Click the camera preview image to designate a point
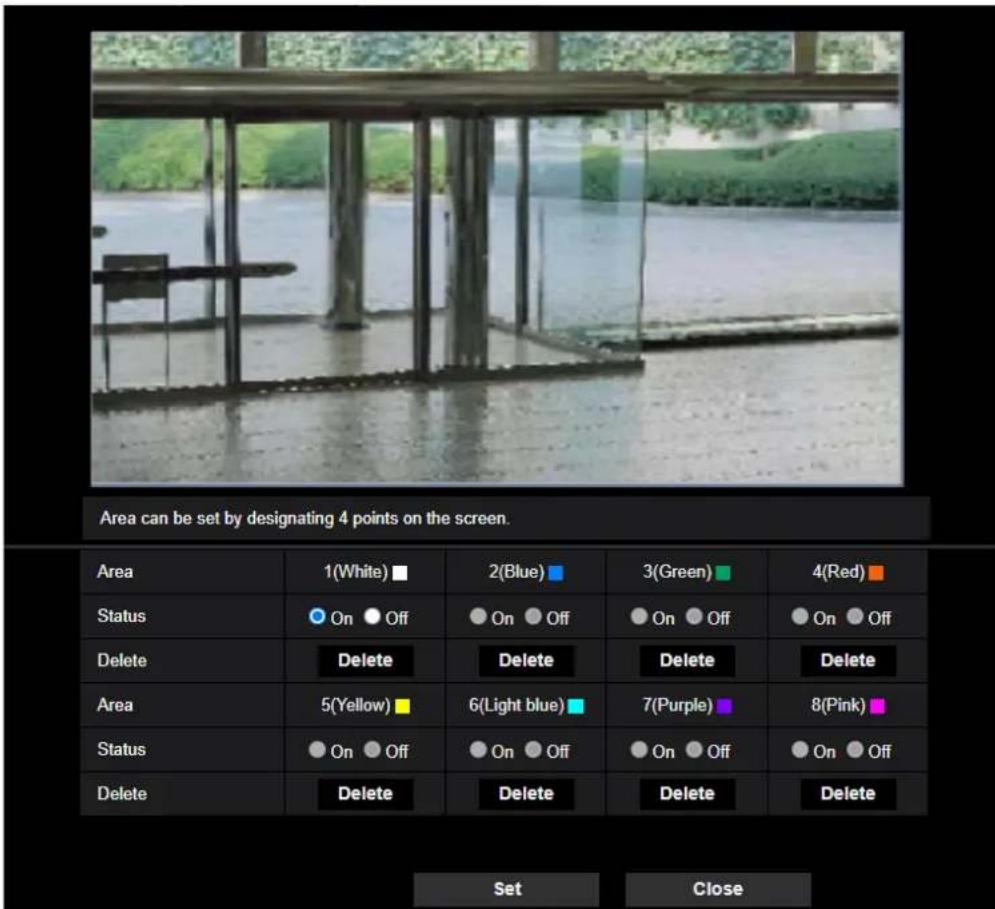 tap(497, 259)
